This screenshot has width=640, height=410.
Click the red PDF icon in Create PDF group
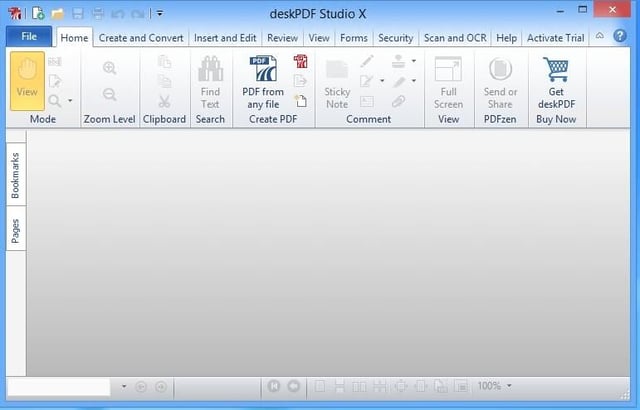[301, 62]
